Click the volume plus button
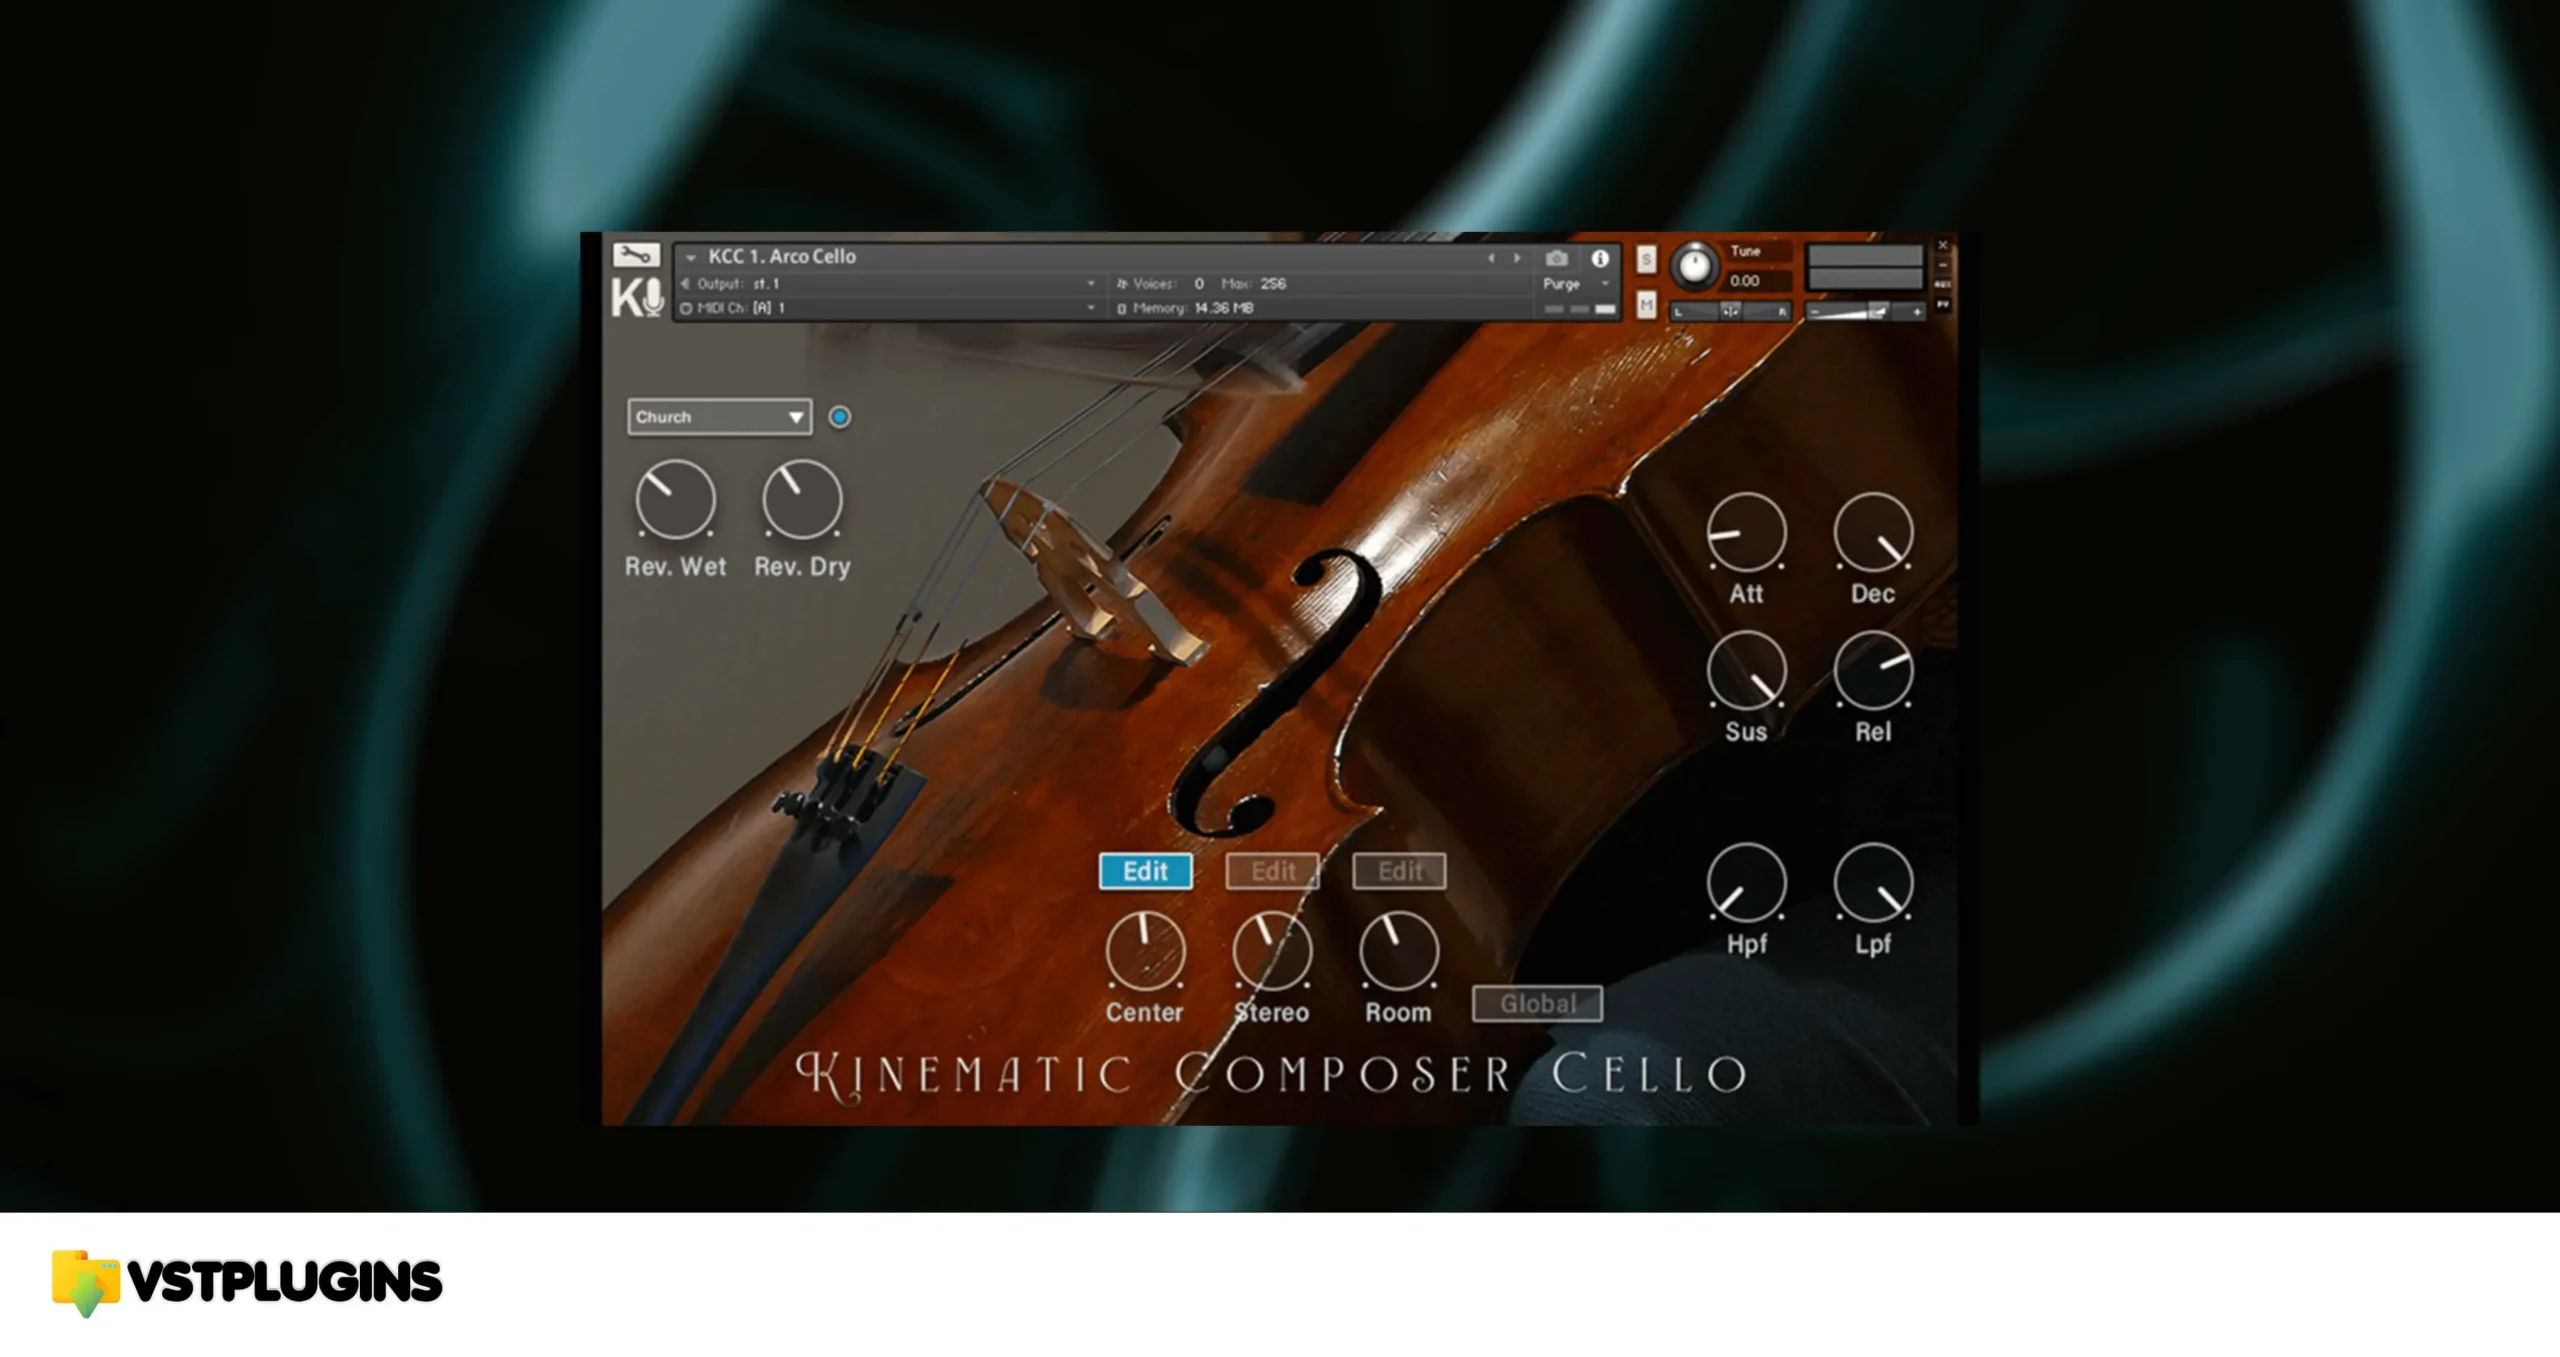 click(x=1916, y=312)
